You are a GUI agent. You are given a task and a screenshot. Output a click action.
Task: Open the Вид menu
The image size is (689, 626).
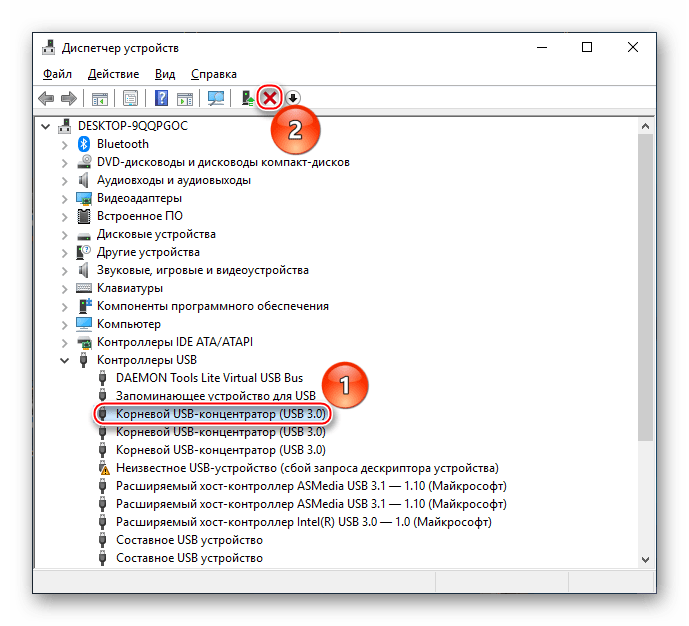(165, 74)
